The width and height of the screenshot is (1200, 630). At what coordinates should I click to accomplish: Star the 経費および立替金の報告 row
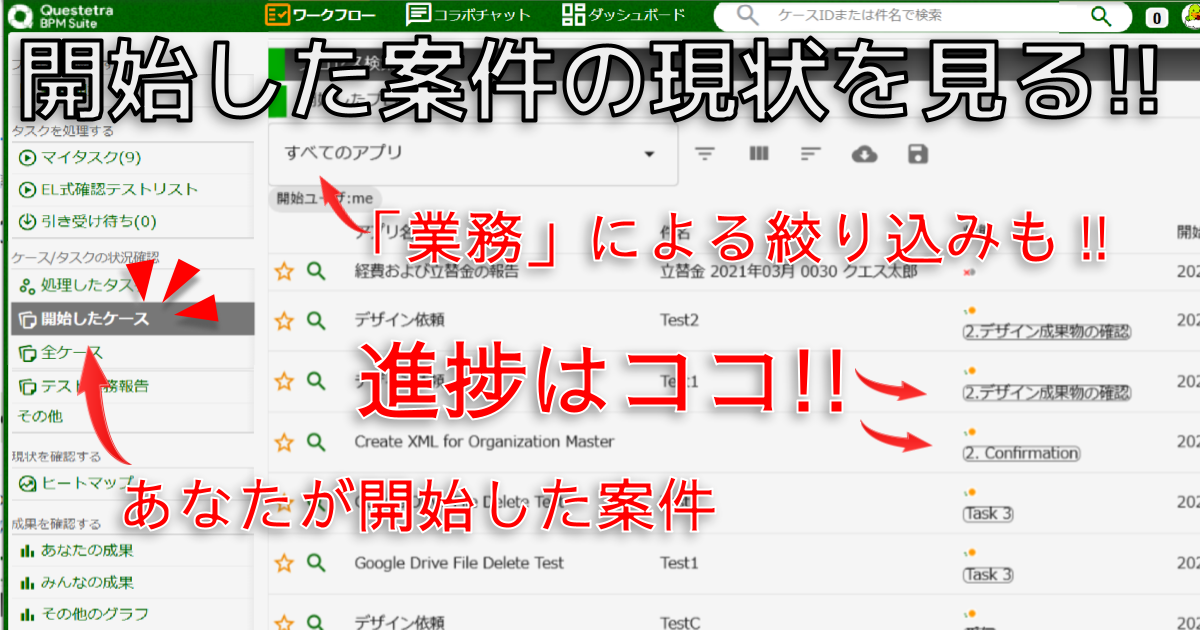point(284,272)
